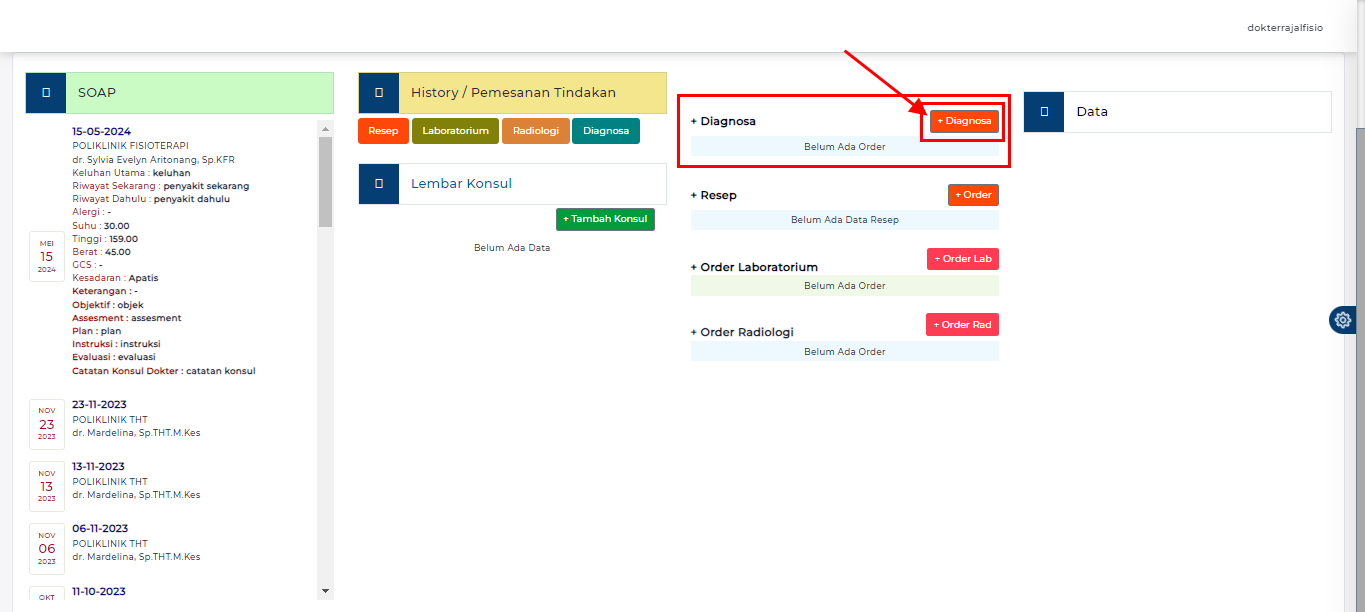
Task: Open the dokterrajalfisio user menu
Action: click(x=1284, y=28)
